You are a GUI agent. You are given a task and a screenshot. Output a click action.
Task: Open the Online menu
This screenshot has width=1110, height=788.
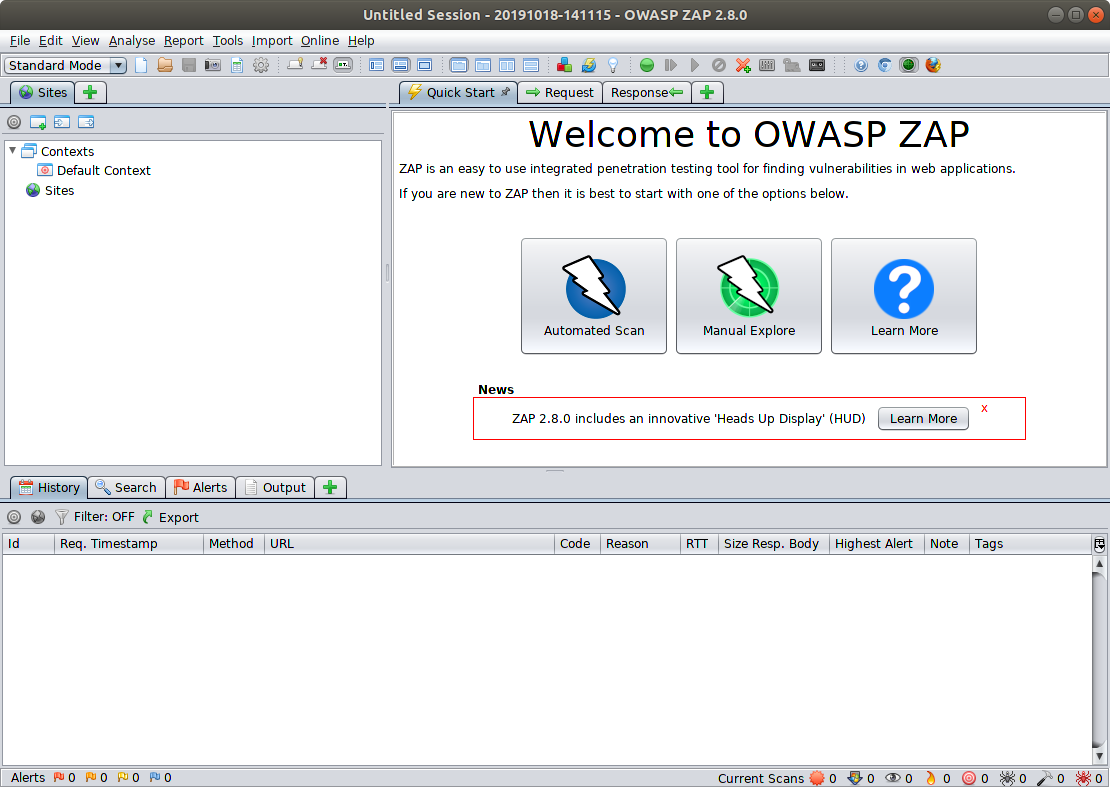coord(320,40)
